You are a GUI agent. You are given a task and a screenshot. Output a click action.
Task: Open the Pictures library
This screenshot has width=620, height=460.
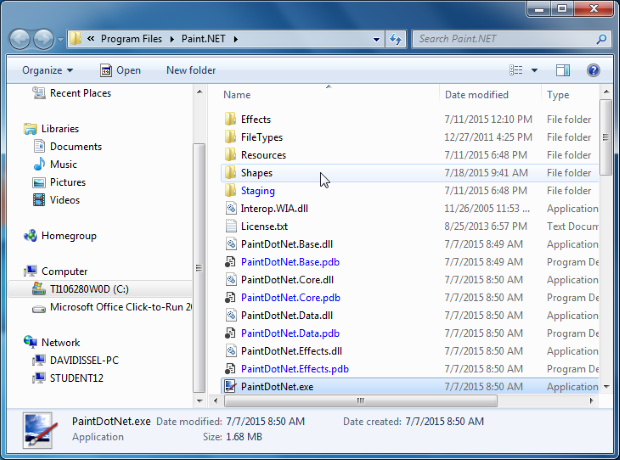[68, 182]
